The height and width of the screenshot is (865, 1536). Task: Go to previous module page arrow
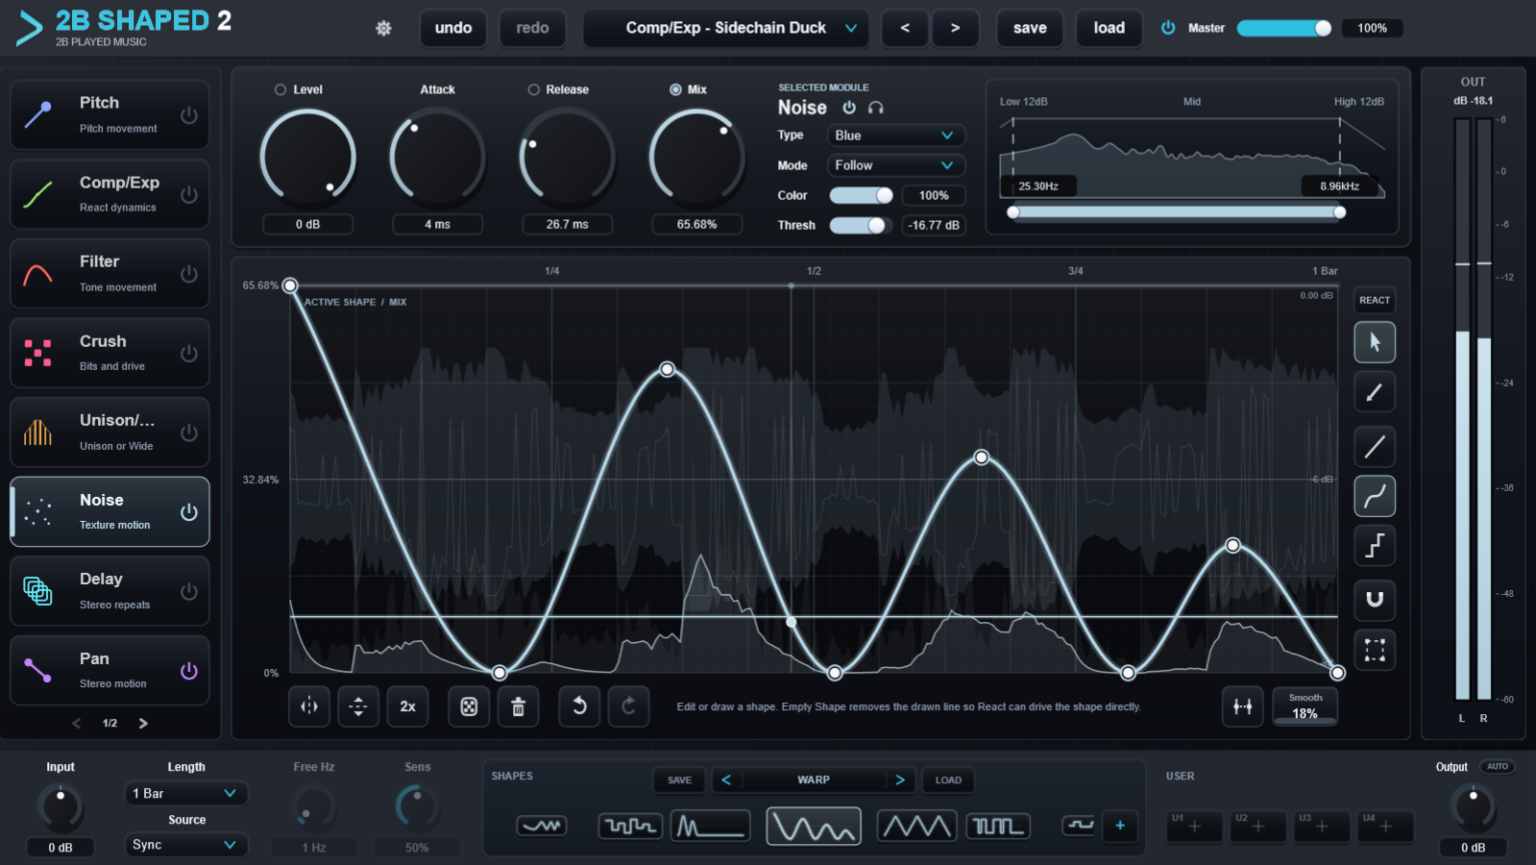click(x=77, y=723)
